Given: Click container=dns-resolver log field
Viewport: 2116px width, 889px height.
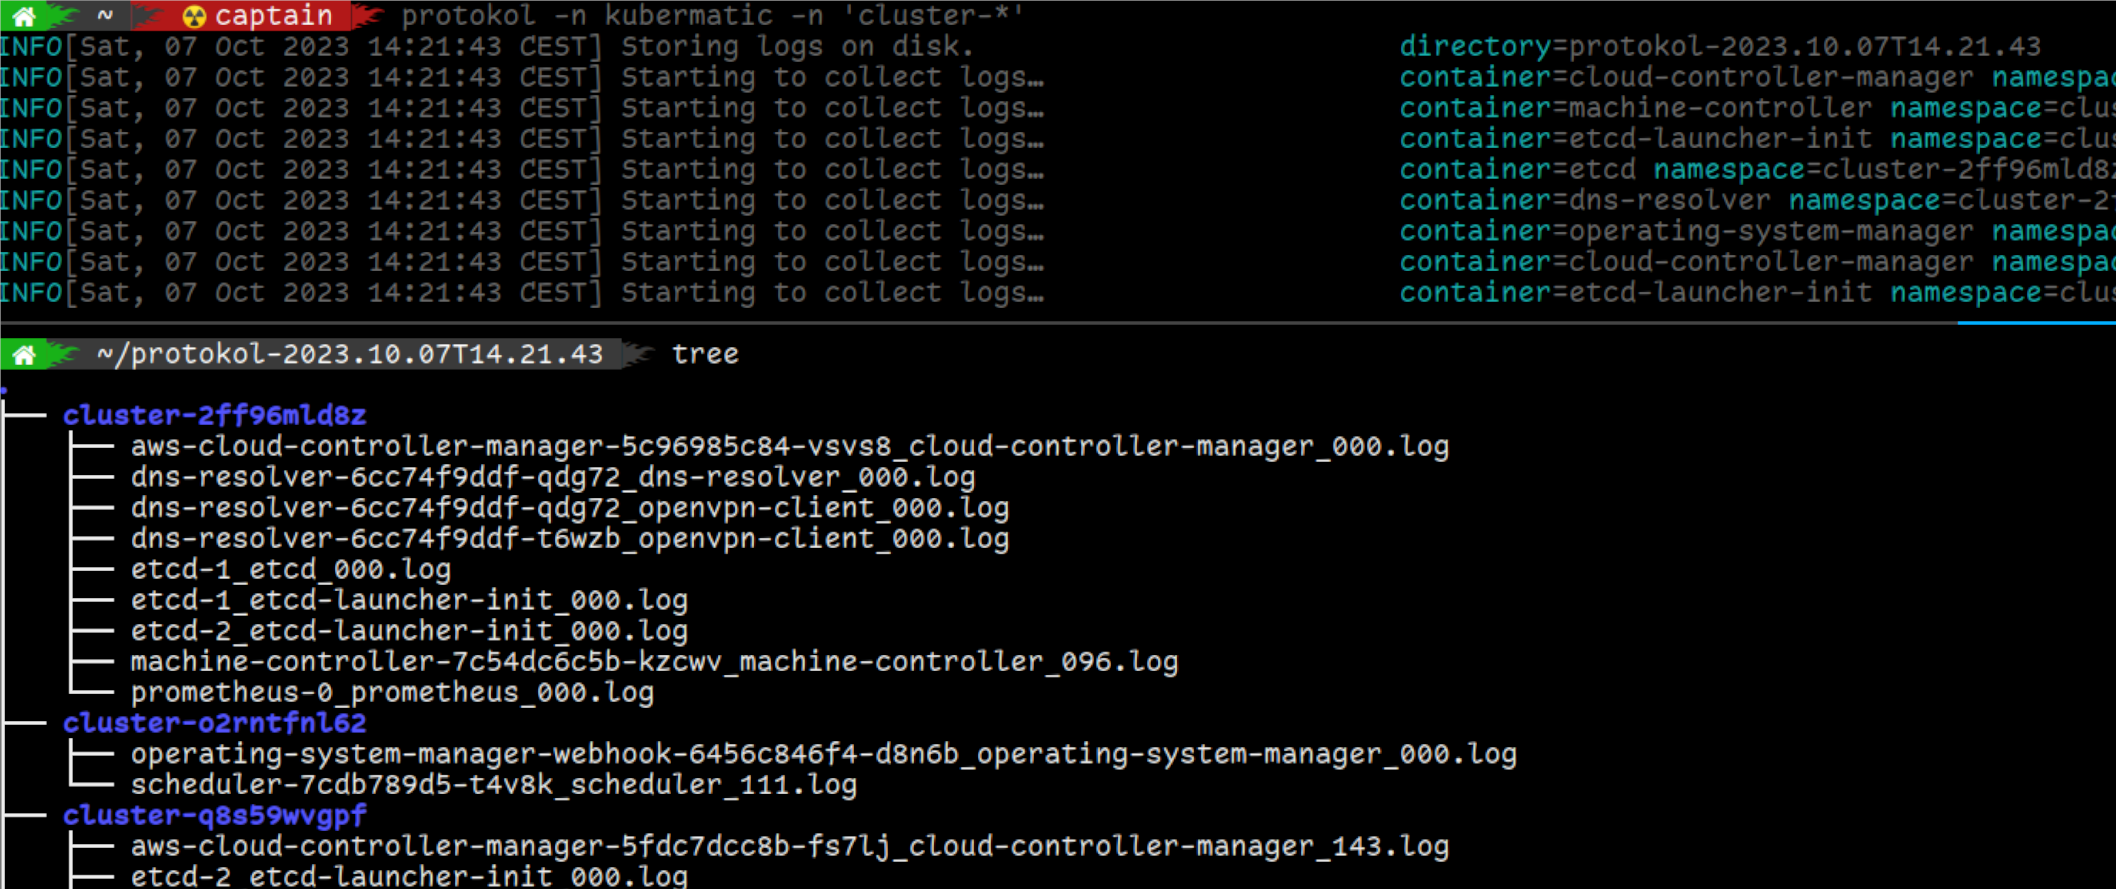Looking at the screenshot, I should [1585, 200].
